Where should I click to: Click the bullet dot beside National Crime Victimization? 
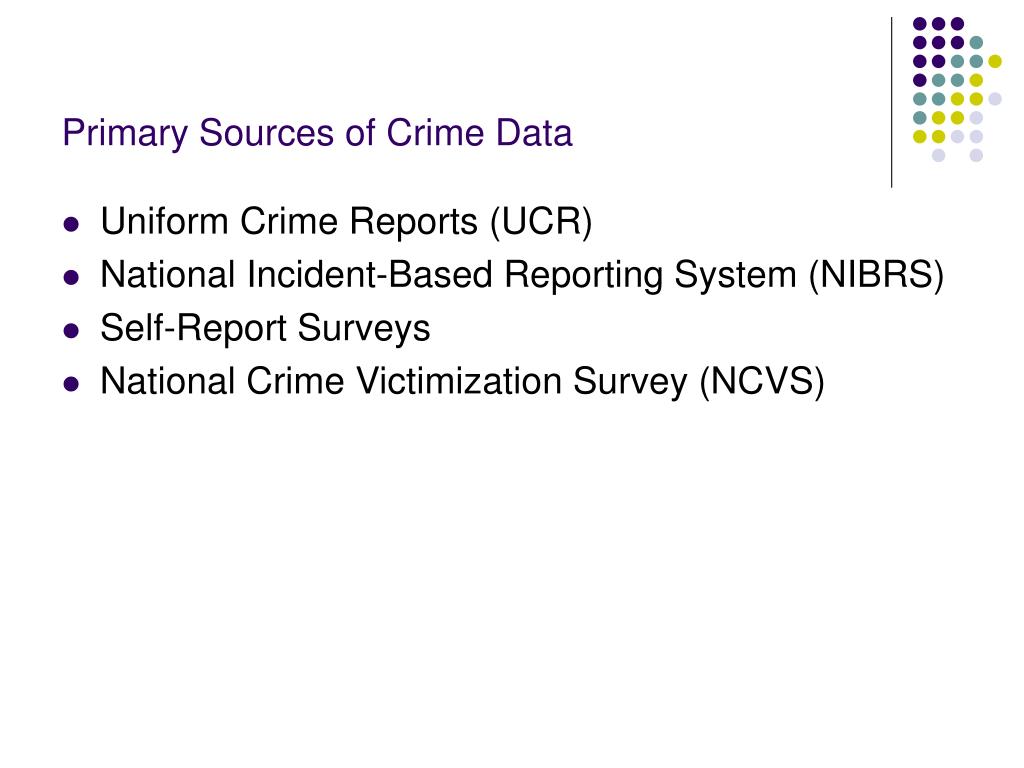point(71,383)
